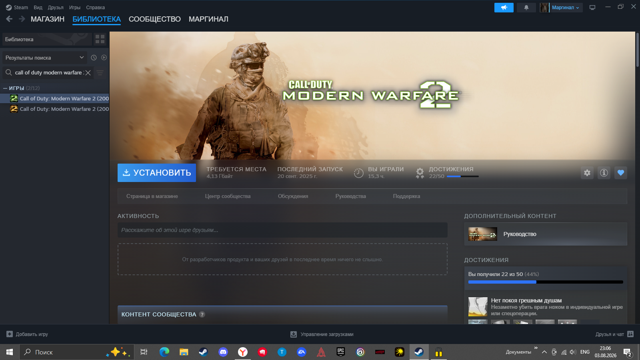Open Поддержка link
Image resolution: width=640 pixels, height=360 pixels.
[407, 196]
